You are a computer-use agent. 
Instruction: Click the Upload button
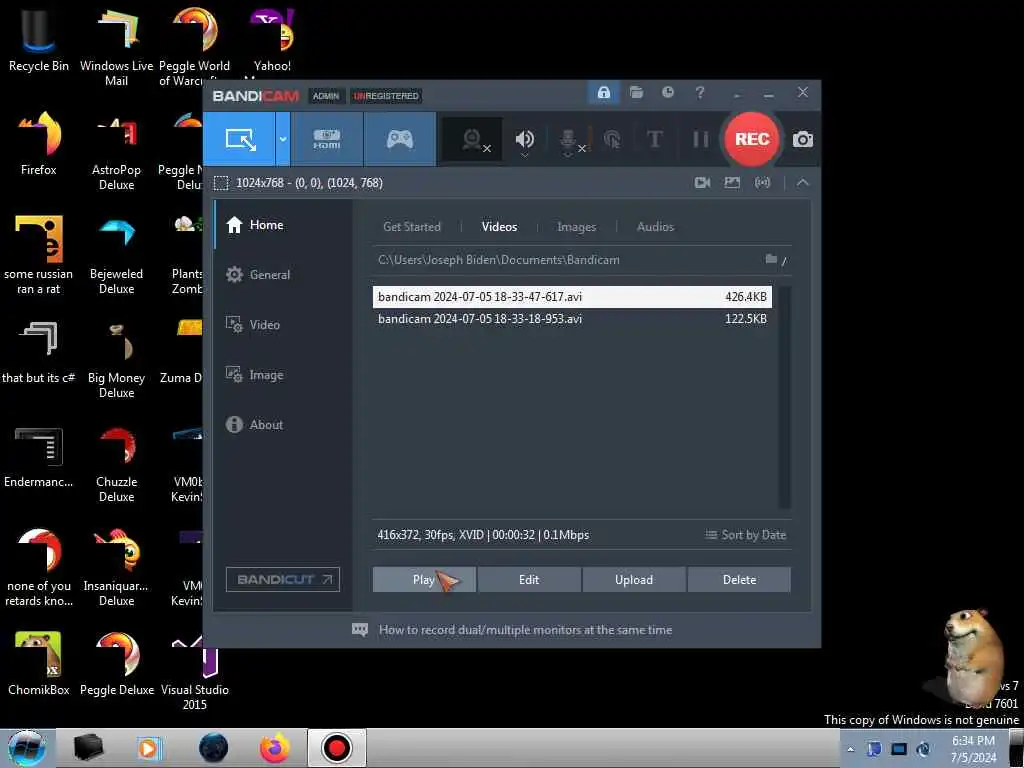634,580
